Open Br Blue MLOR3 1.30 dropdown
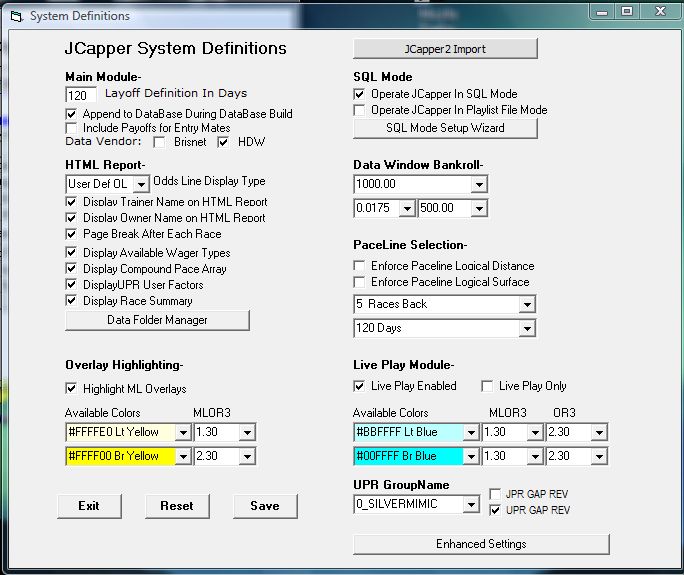 (535, 456)
